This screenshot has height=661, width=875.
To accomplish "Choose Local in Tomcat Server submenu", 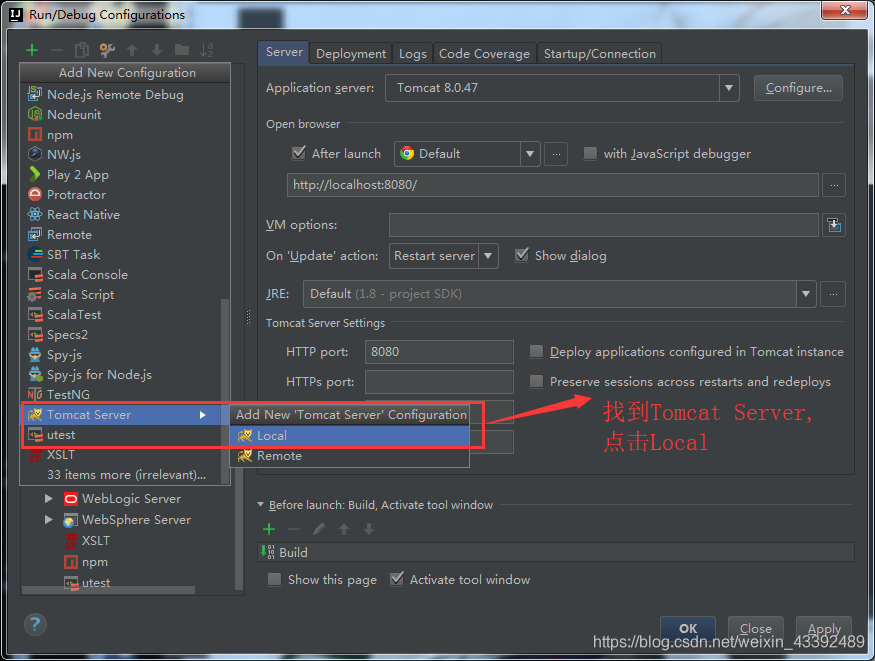I will [x=349, y=436].
